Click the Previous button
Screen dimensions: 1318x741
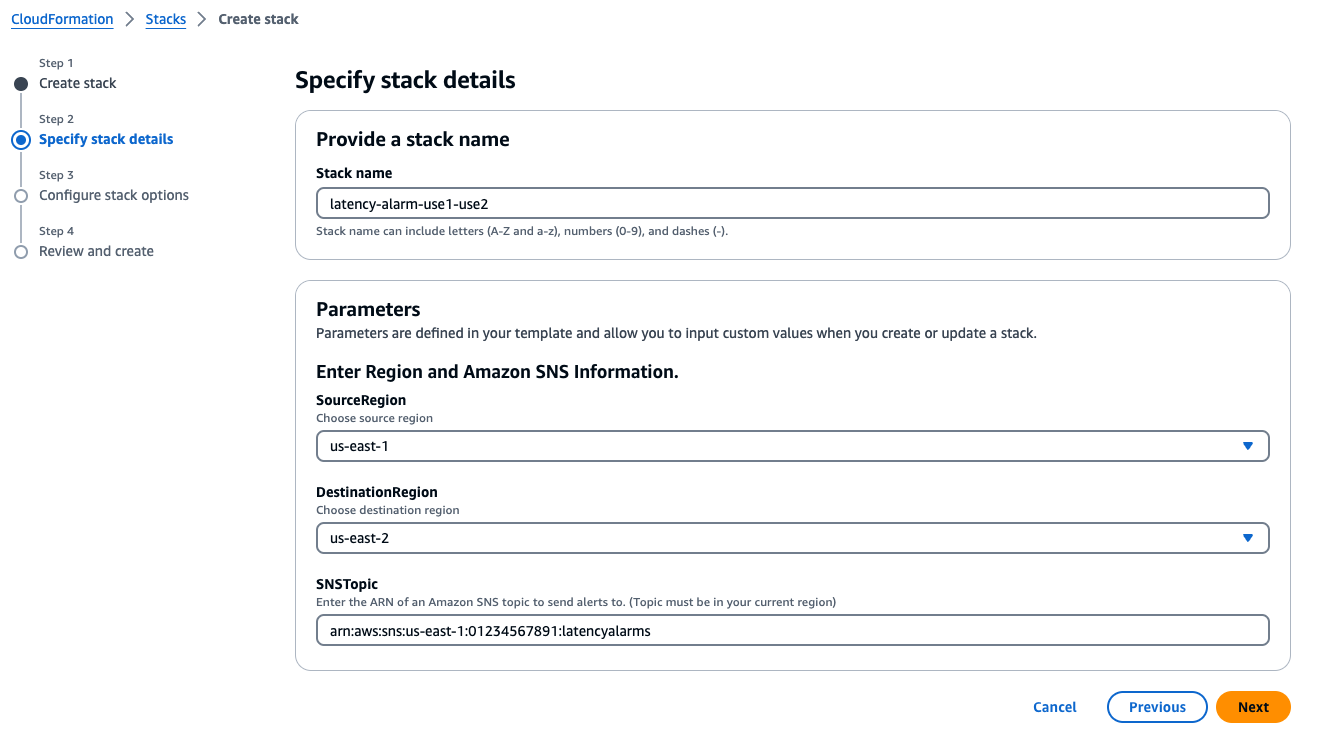(x=1157, y=707)
